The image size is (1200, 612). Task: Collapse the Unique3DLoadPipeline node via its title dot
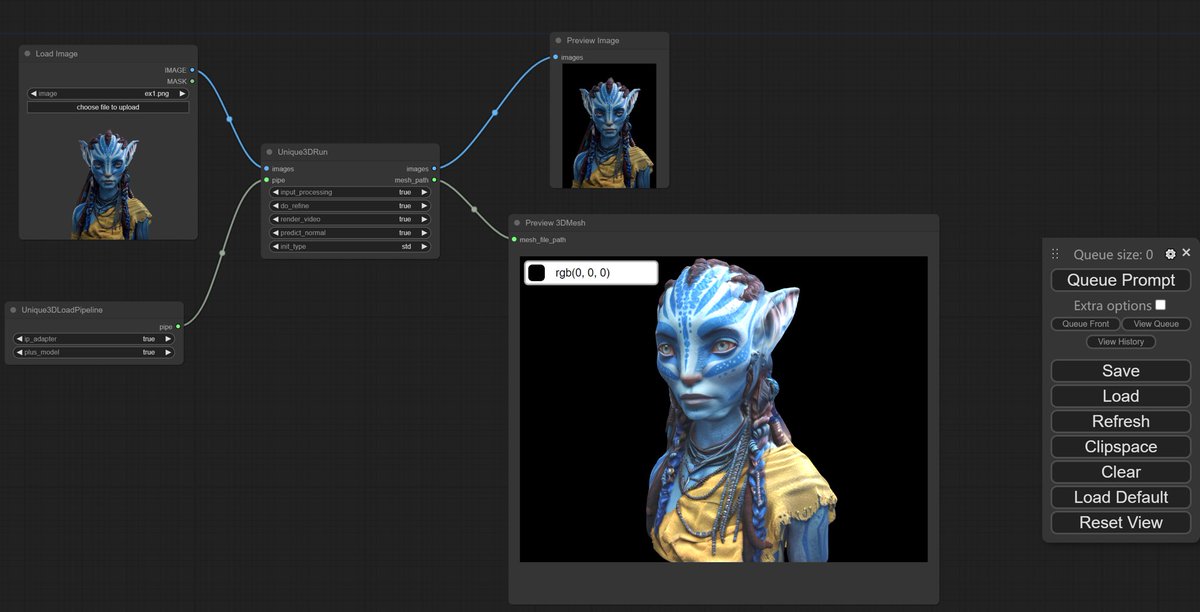(x=14, y=310)
